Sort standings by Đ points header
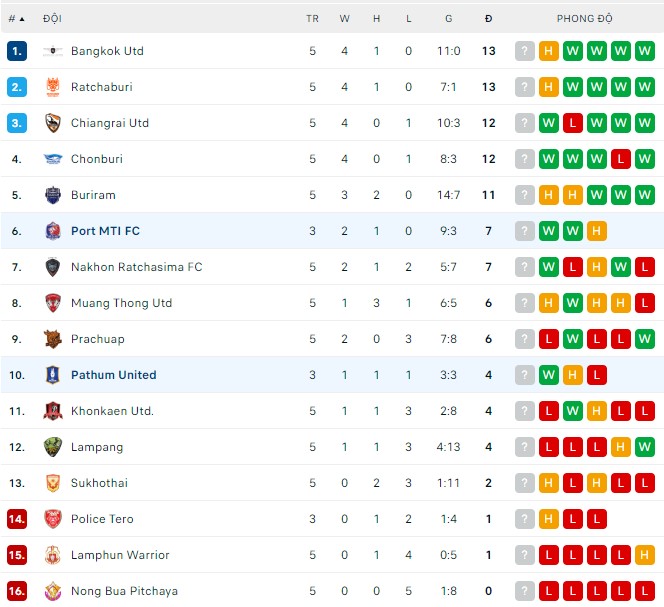This screenshot has height=607, width=664. (x=488, y=18)
